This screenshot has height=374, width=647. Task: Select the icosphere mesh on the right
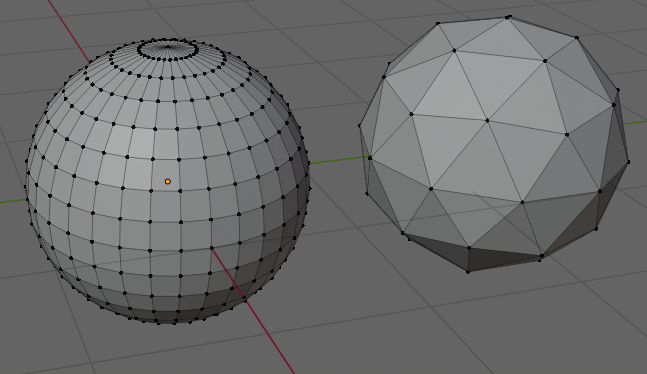click(x=494, y=144)
